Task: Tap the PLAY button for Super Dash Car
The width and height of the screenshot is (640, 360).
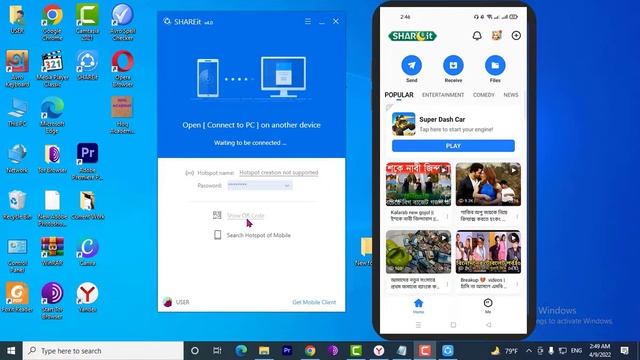Action: tap(453, 146)
